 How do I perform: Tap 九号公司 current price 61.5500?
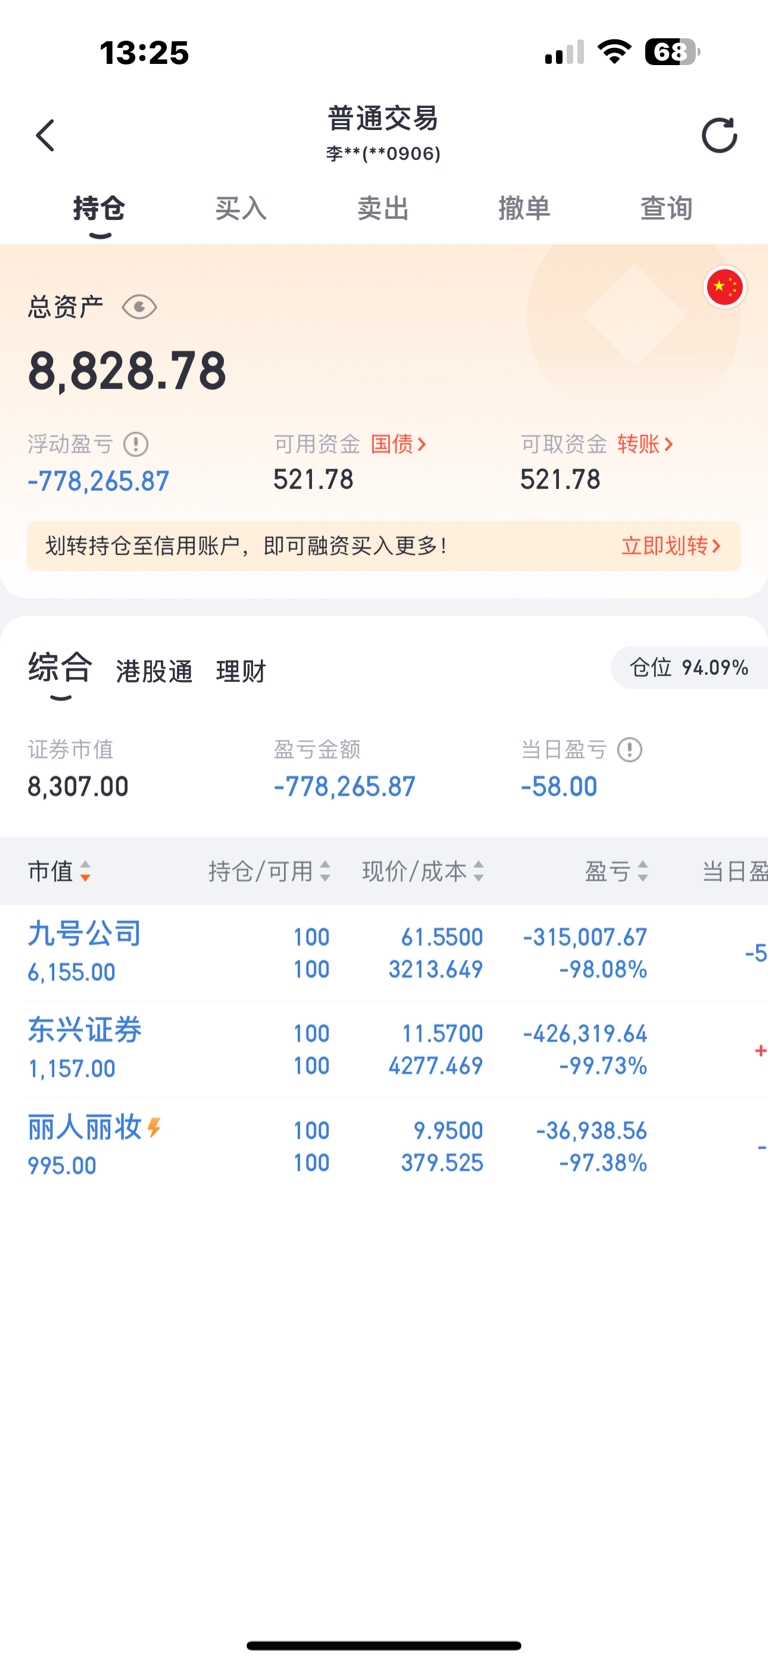pyautogui.click(x=442, y=937)
